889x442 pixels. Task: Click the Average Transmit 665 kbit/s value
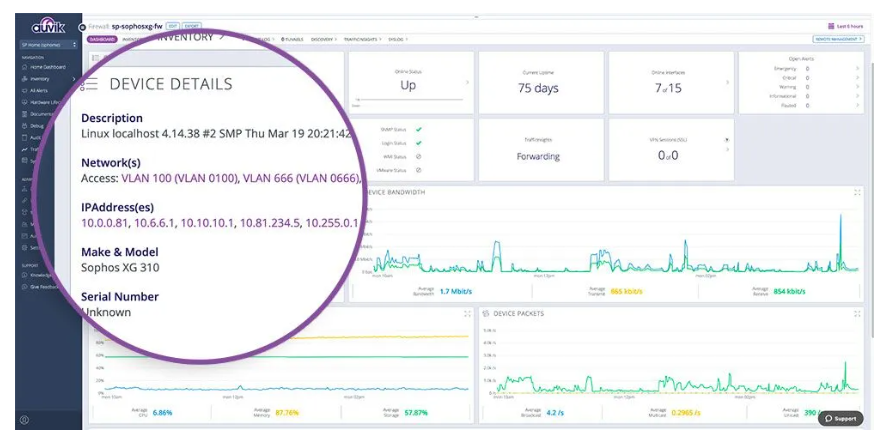point(626,291)
